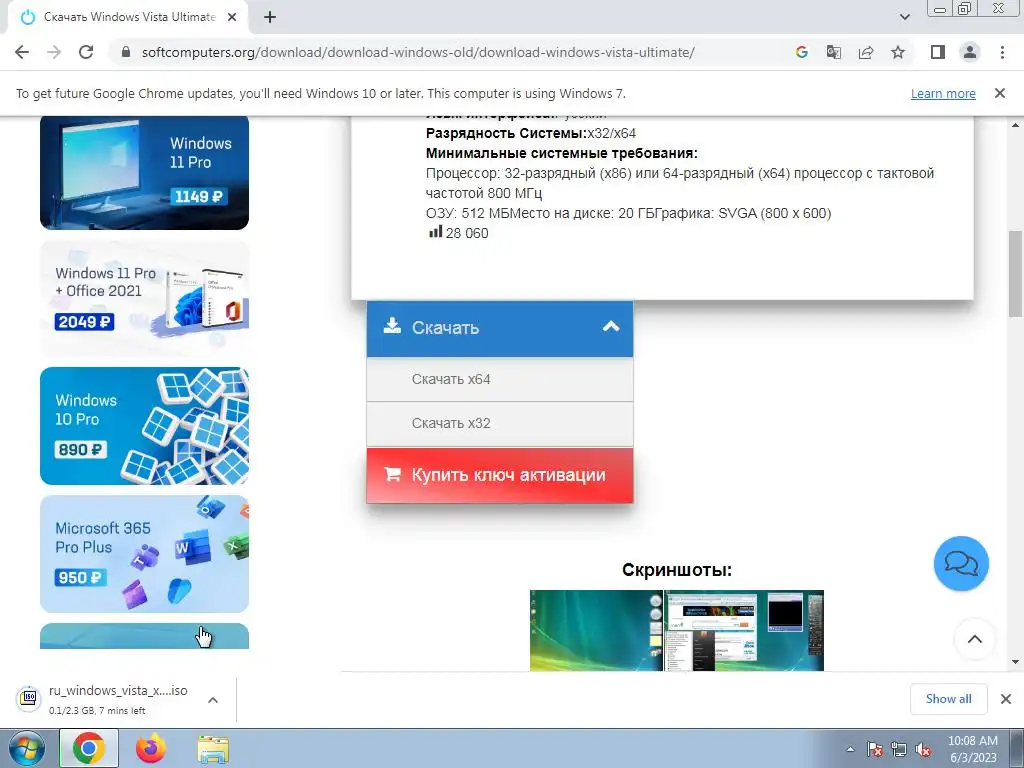
Task: Click the address bar URL
Action: coord(418,52)
